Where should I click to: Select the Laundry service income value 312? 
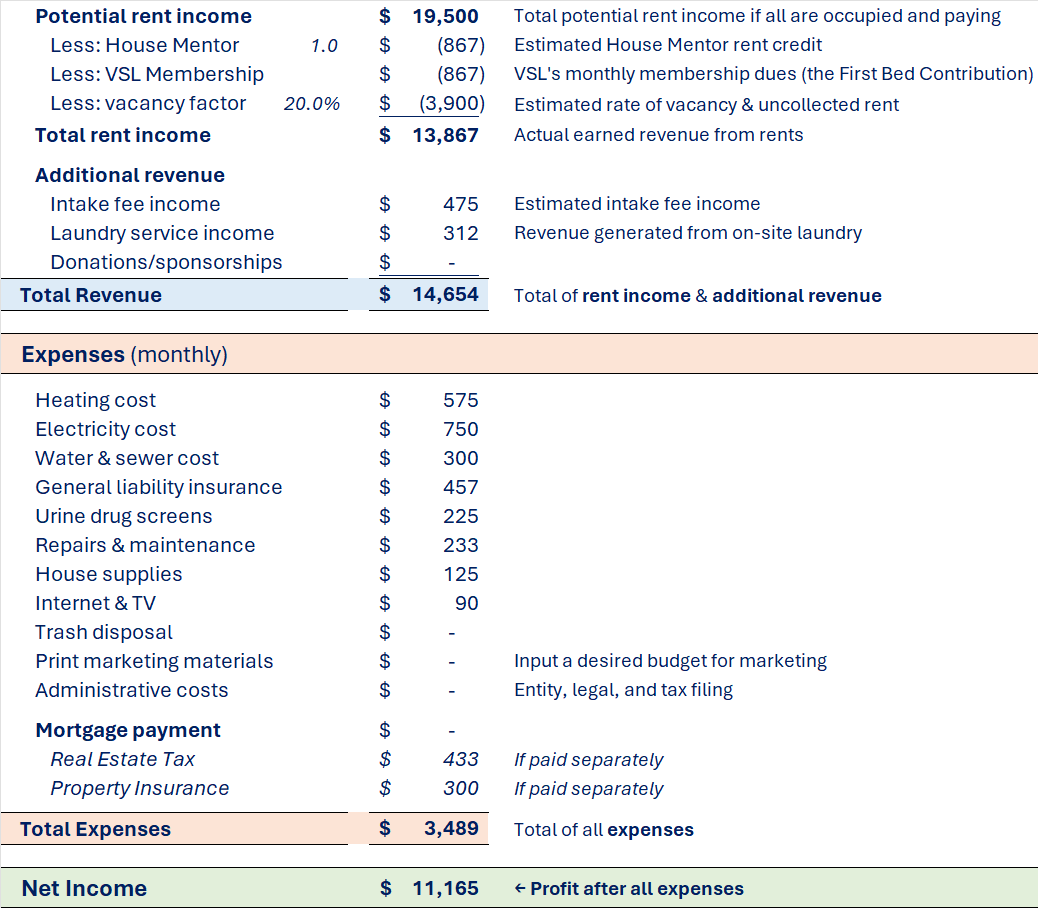pyautogui.click(x=460, y=233)
